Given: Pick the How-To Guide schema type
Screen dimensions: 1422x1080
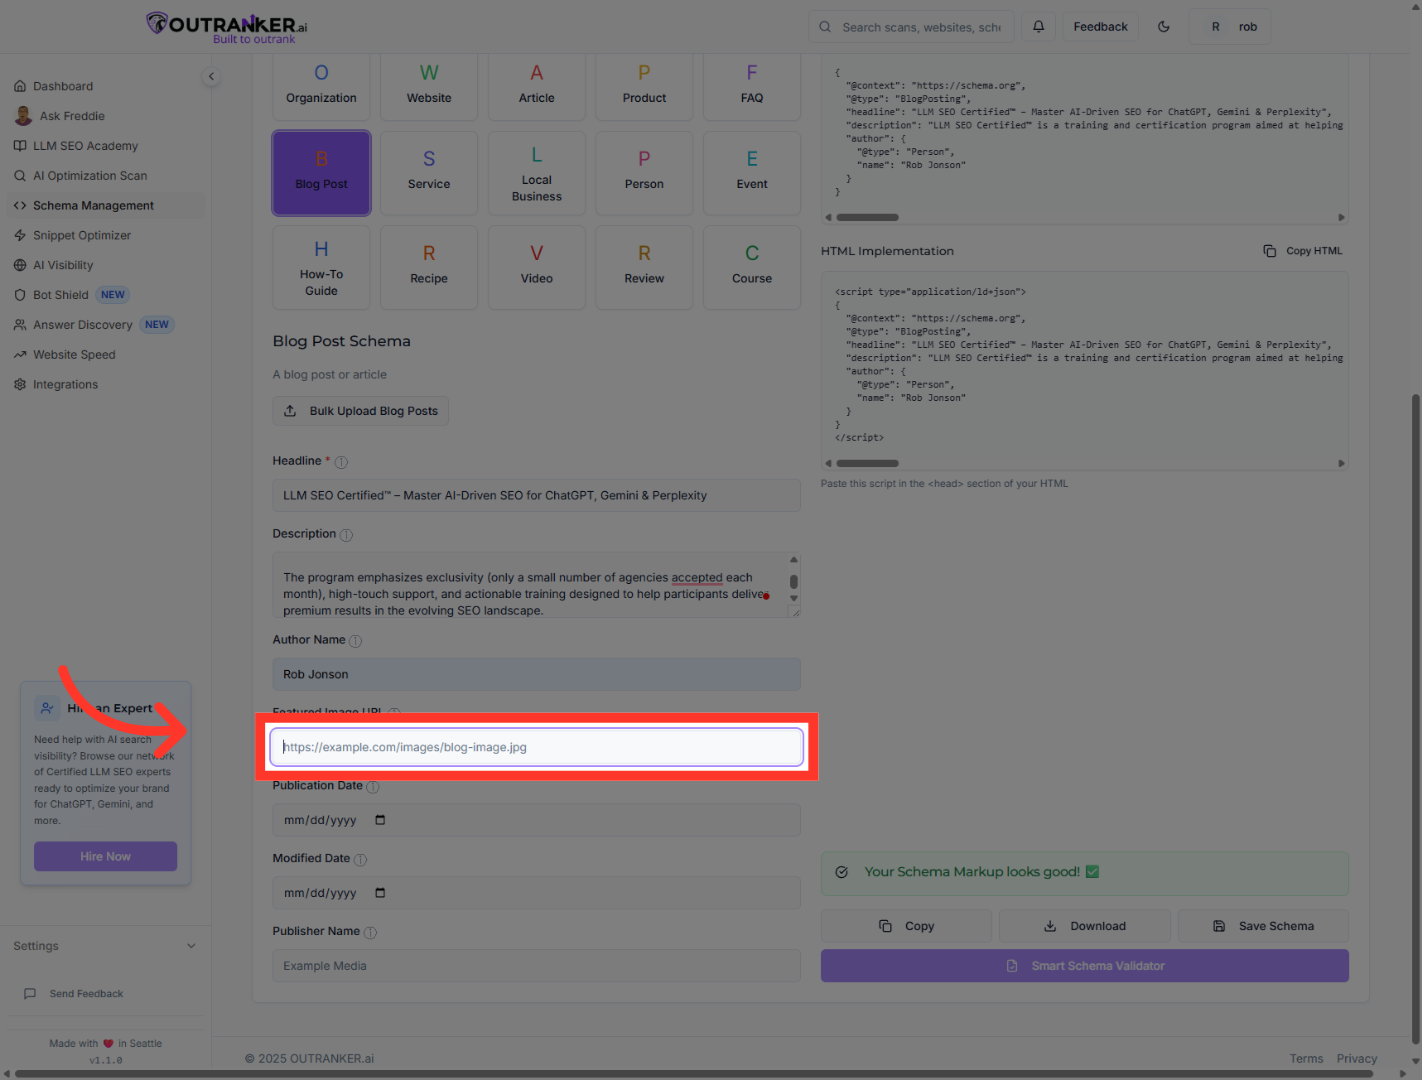Looking at the screenshot, I should click(321, 268).
